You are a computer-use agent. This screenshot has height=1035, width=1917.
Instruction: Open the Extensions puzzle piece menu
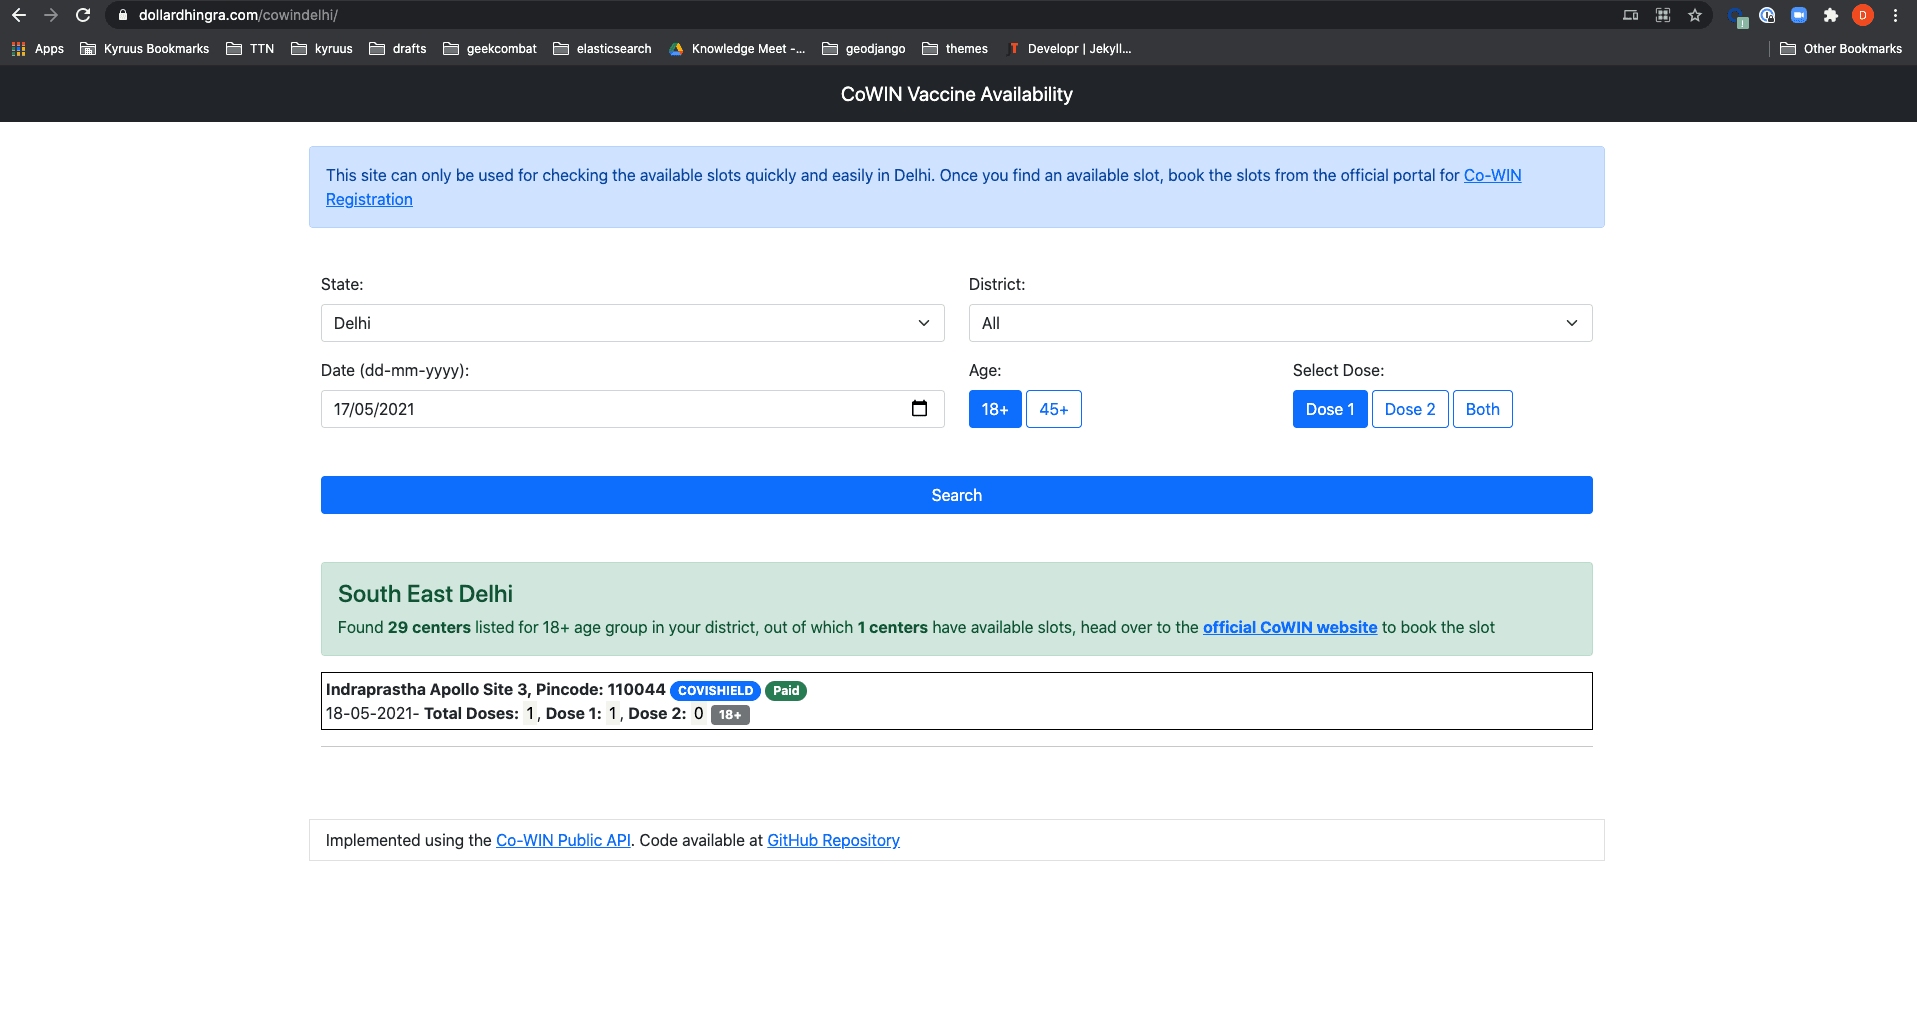1830,15
